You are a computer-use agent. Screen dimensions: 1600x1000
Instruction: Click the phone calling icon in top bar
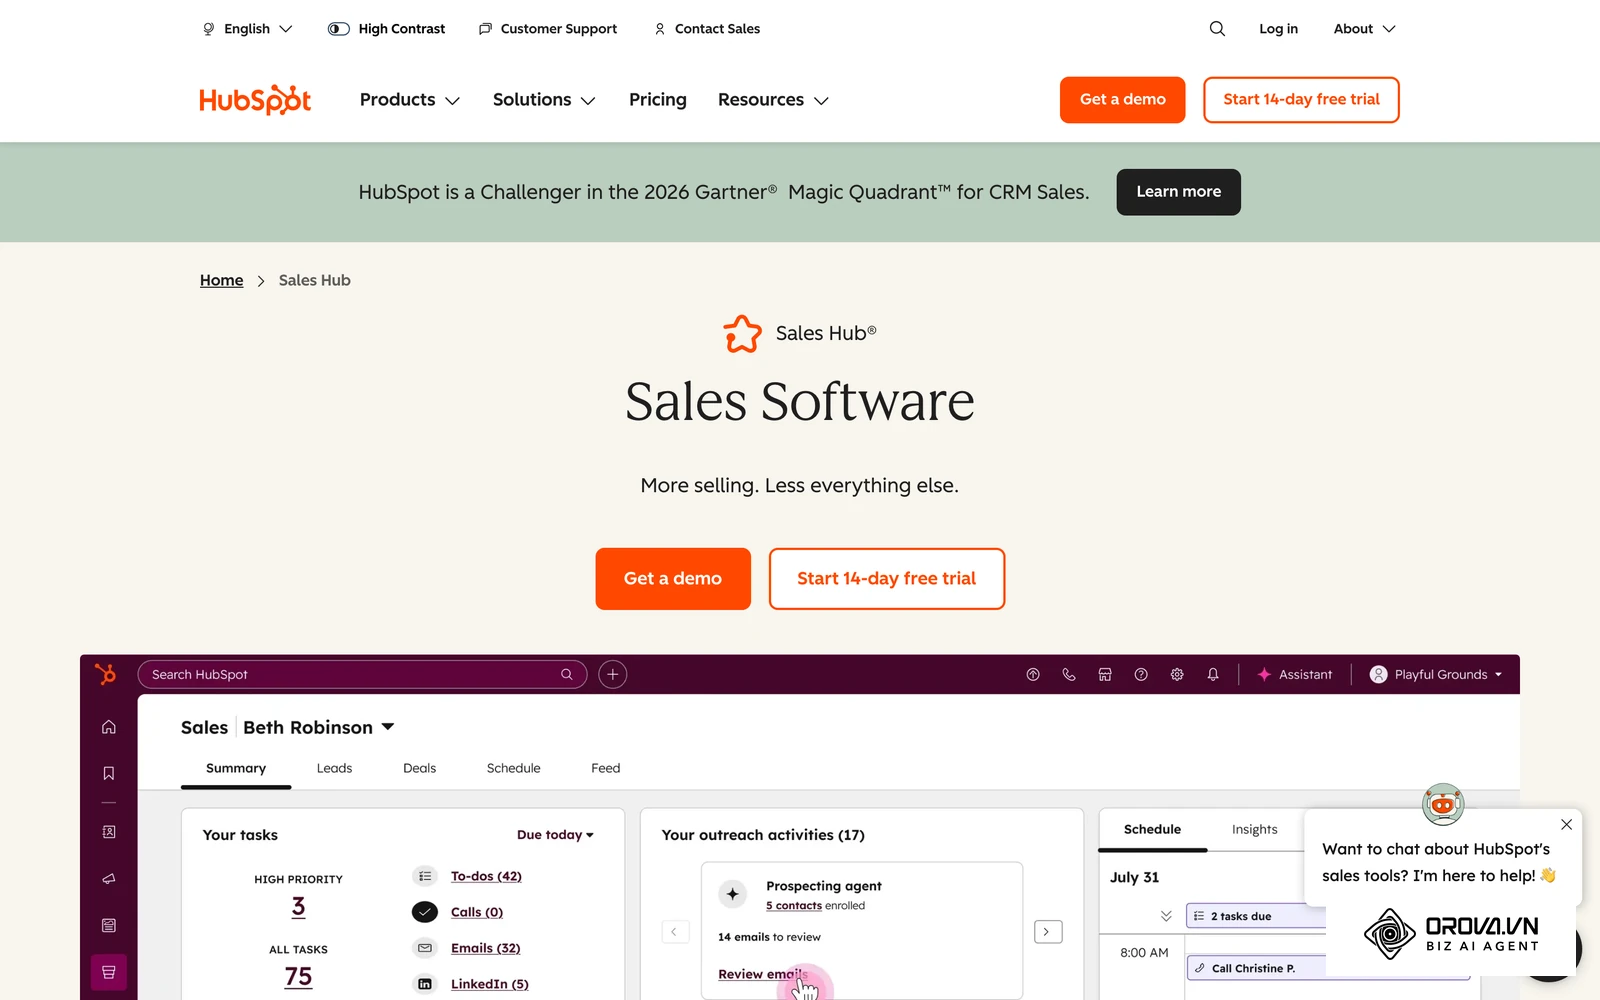click(x=1069, y=675)
